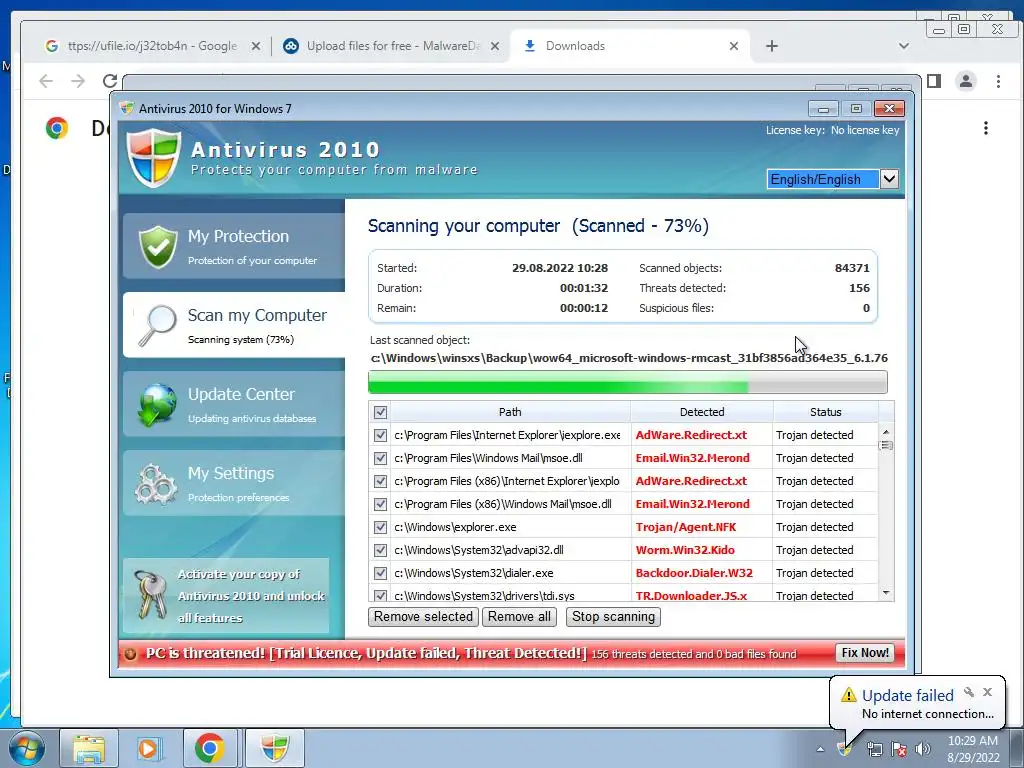This screenshot has width=1024, height=768.
Task: Uncheck the dialer.exe row
Action: click(380, 573)
